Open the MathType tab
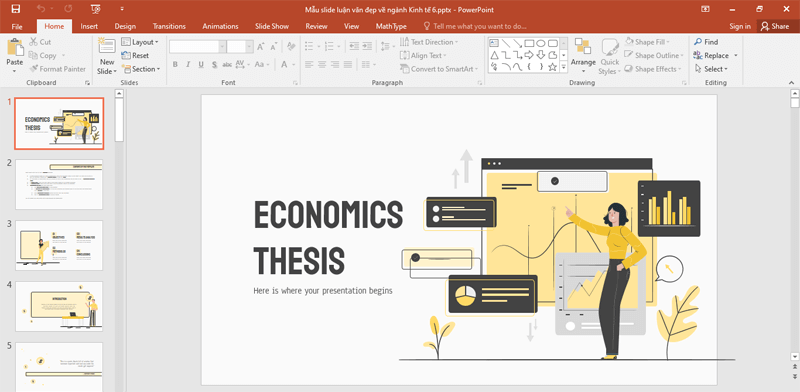800x392 pixels. (391, 26)
